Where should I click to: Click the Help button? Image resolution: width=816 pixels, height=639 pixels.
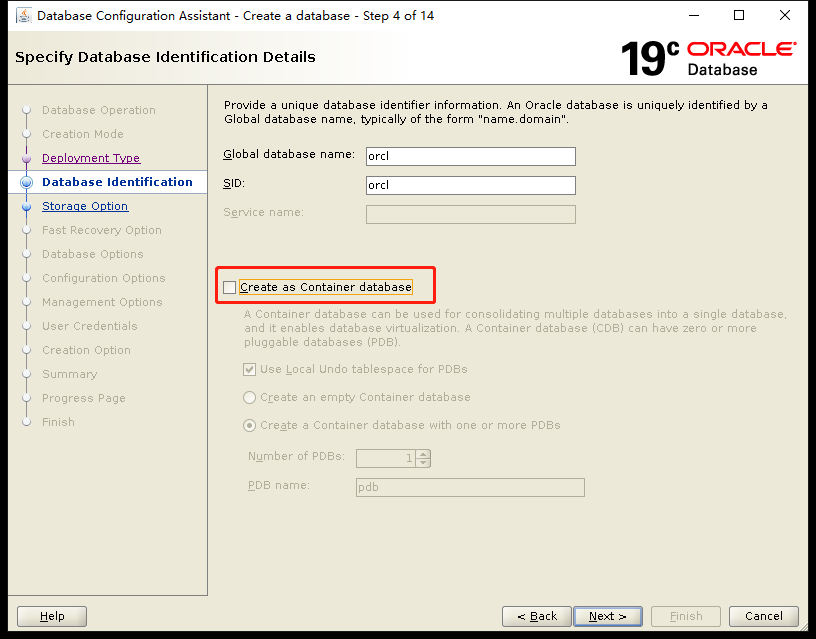[x=52, y=617]
